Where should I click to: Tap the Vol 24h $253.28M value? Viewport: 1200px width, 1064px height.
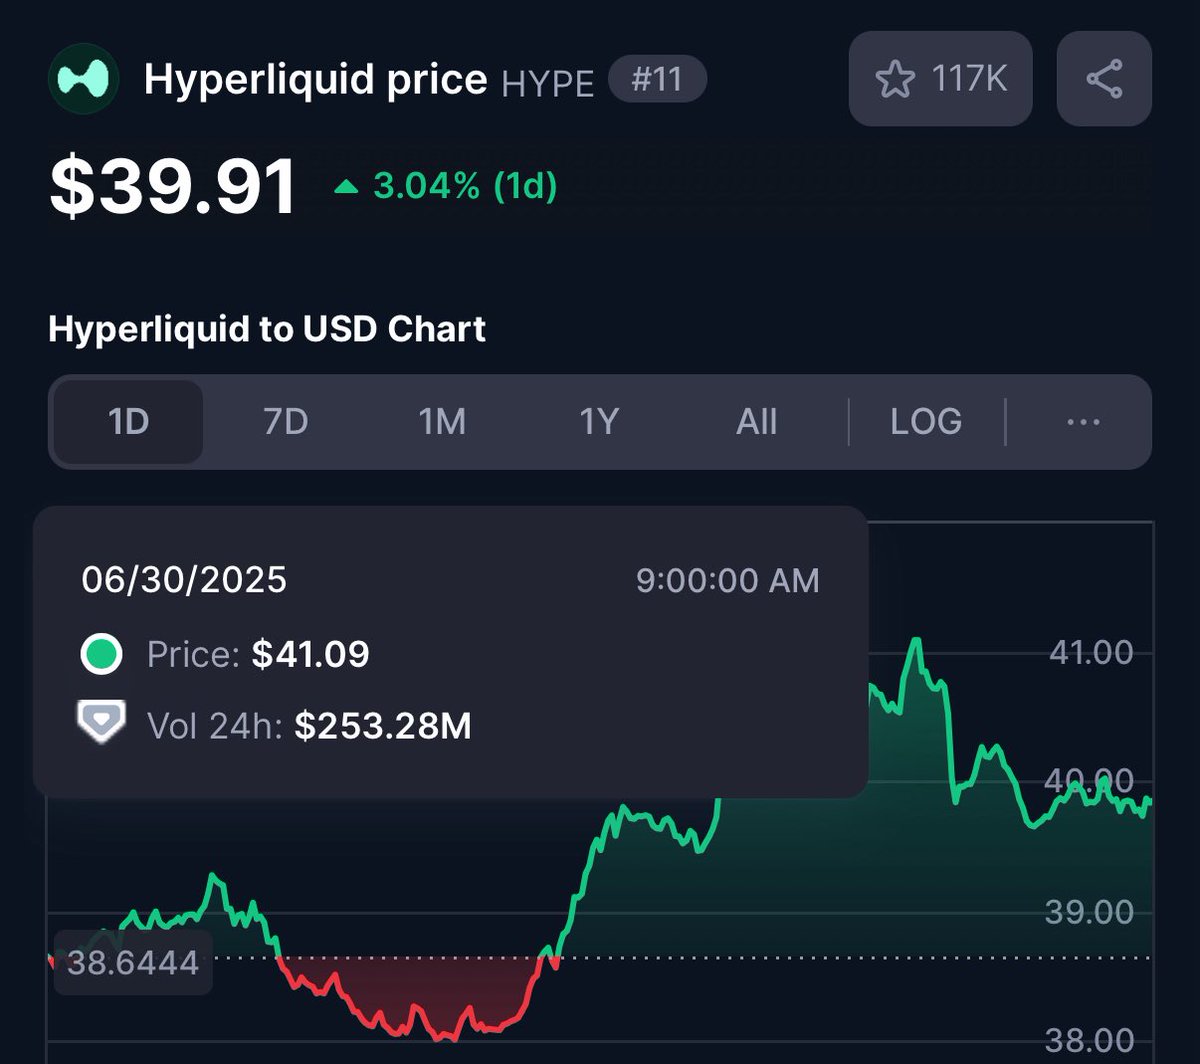[309, 726]
